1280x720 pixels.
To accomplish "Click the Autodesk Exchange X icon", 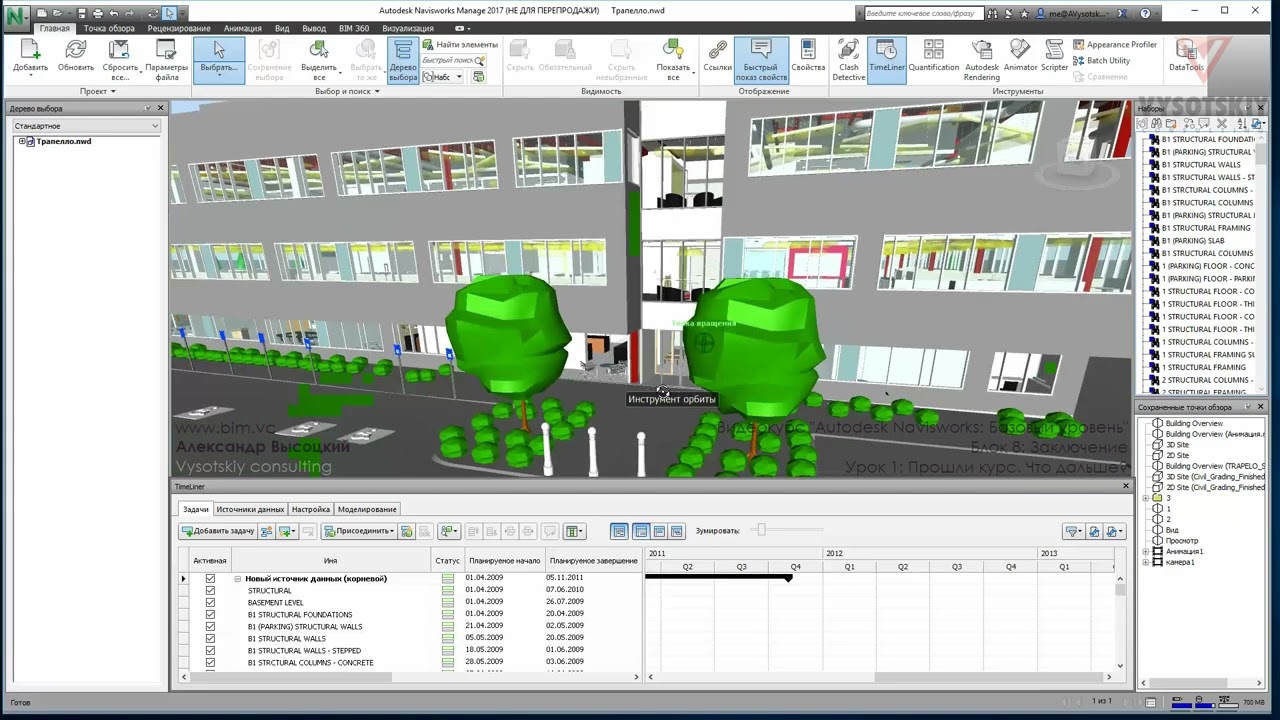I will tap(1122, 13).
